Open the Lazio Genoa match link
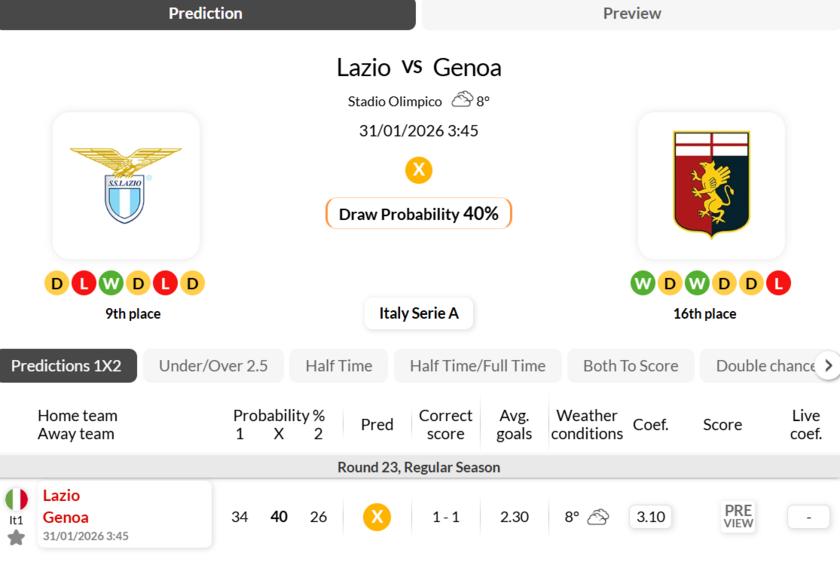This screenshot has height=565, width=840. click(x=66, y=507)
